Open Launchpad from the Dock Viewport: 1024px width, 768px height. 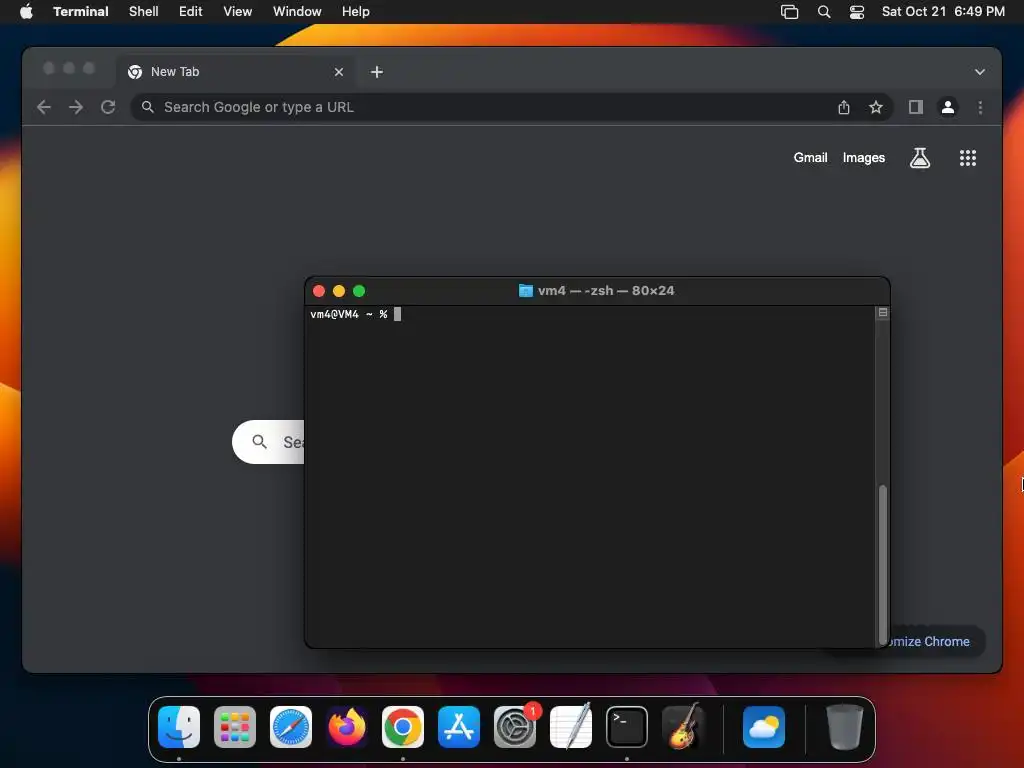tap(235, 727)
